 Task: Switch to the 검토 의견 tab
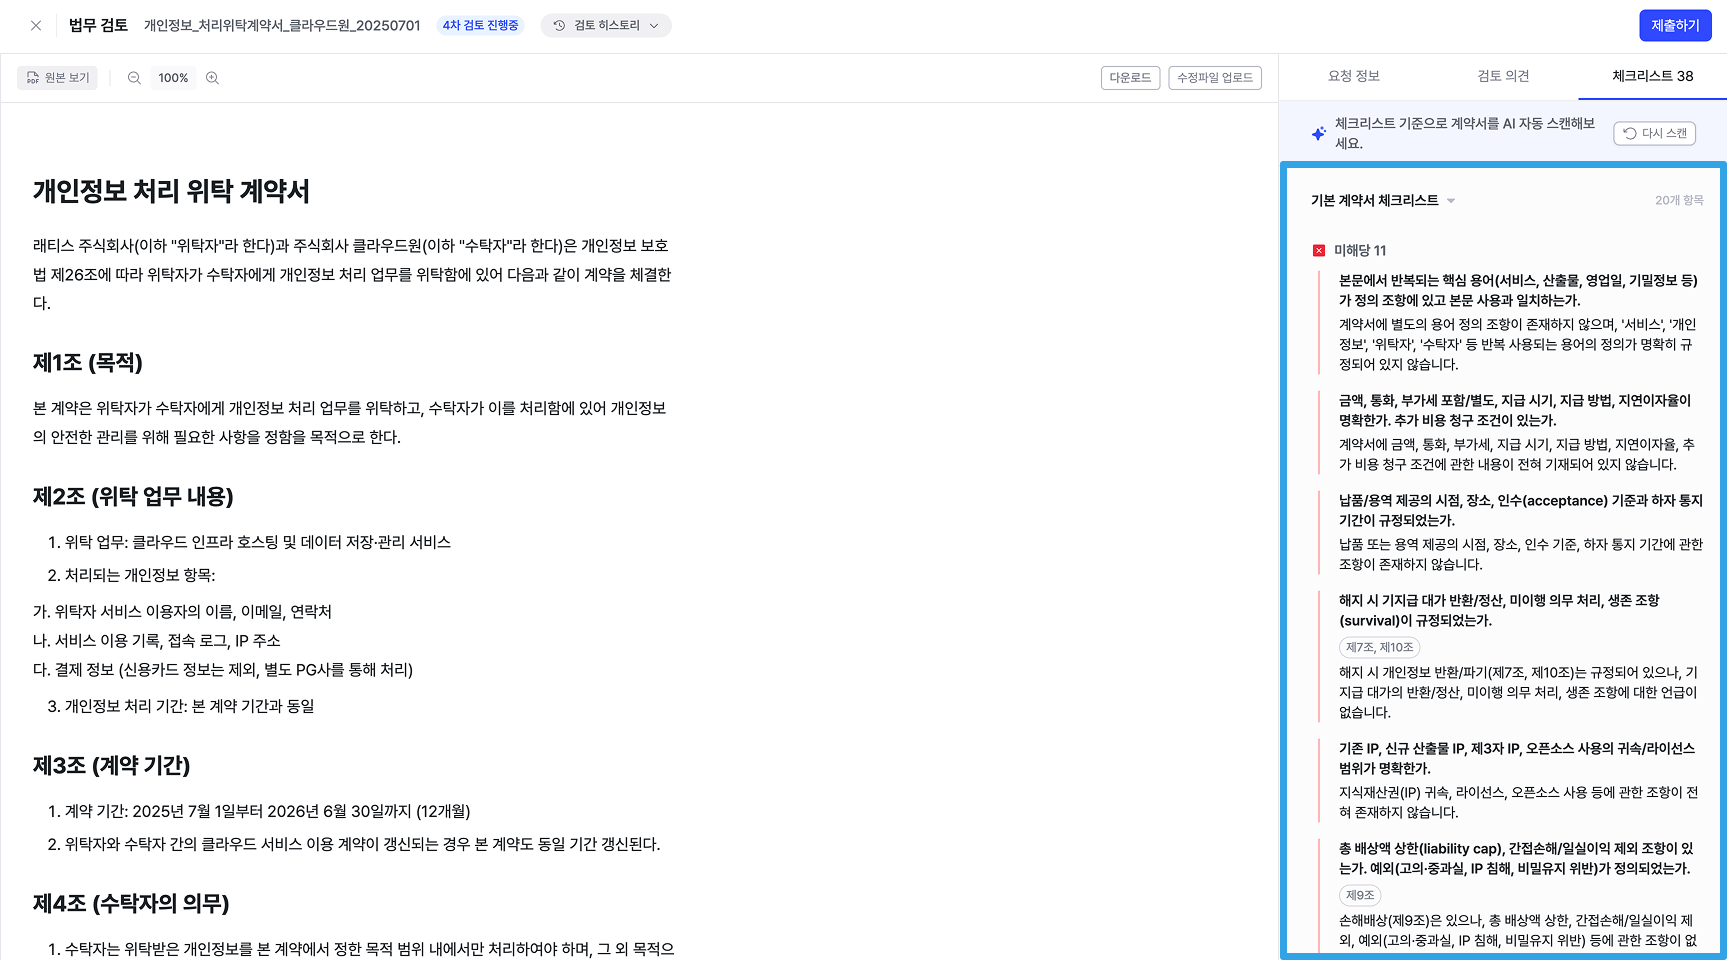click(x=1503, y=76)
